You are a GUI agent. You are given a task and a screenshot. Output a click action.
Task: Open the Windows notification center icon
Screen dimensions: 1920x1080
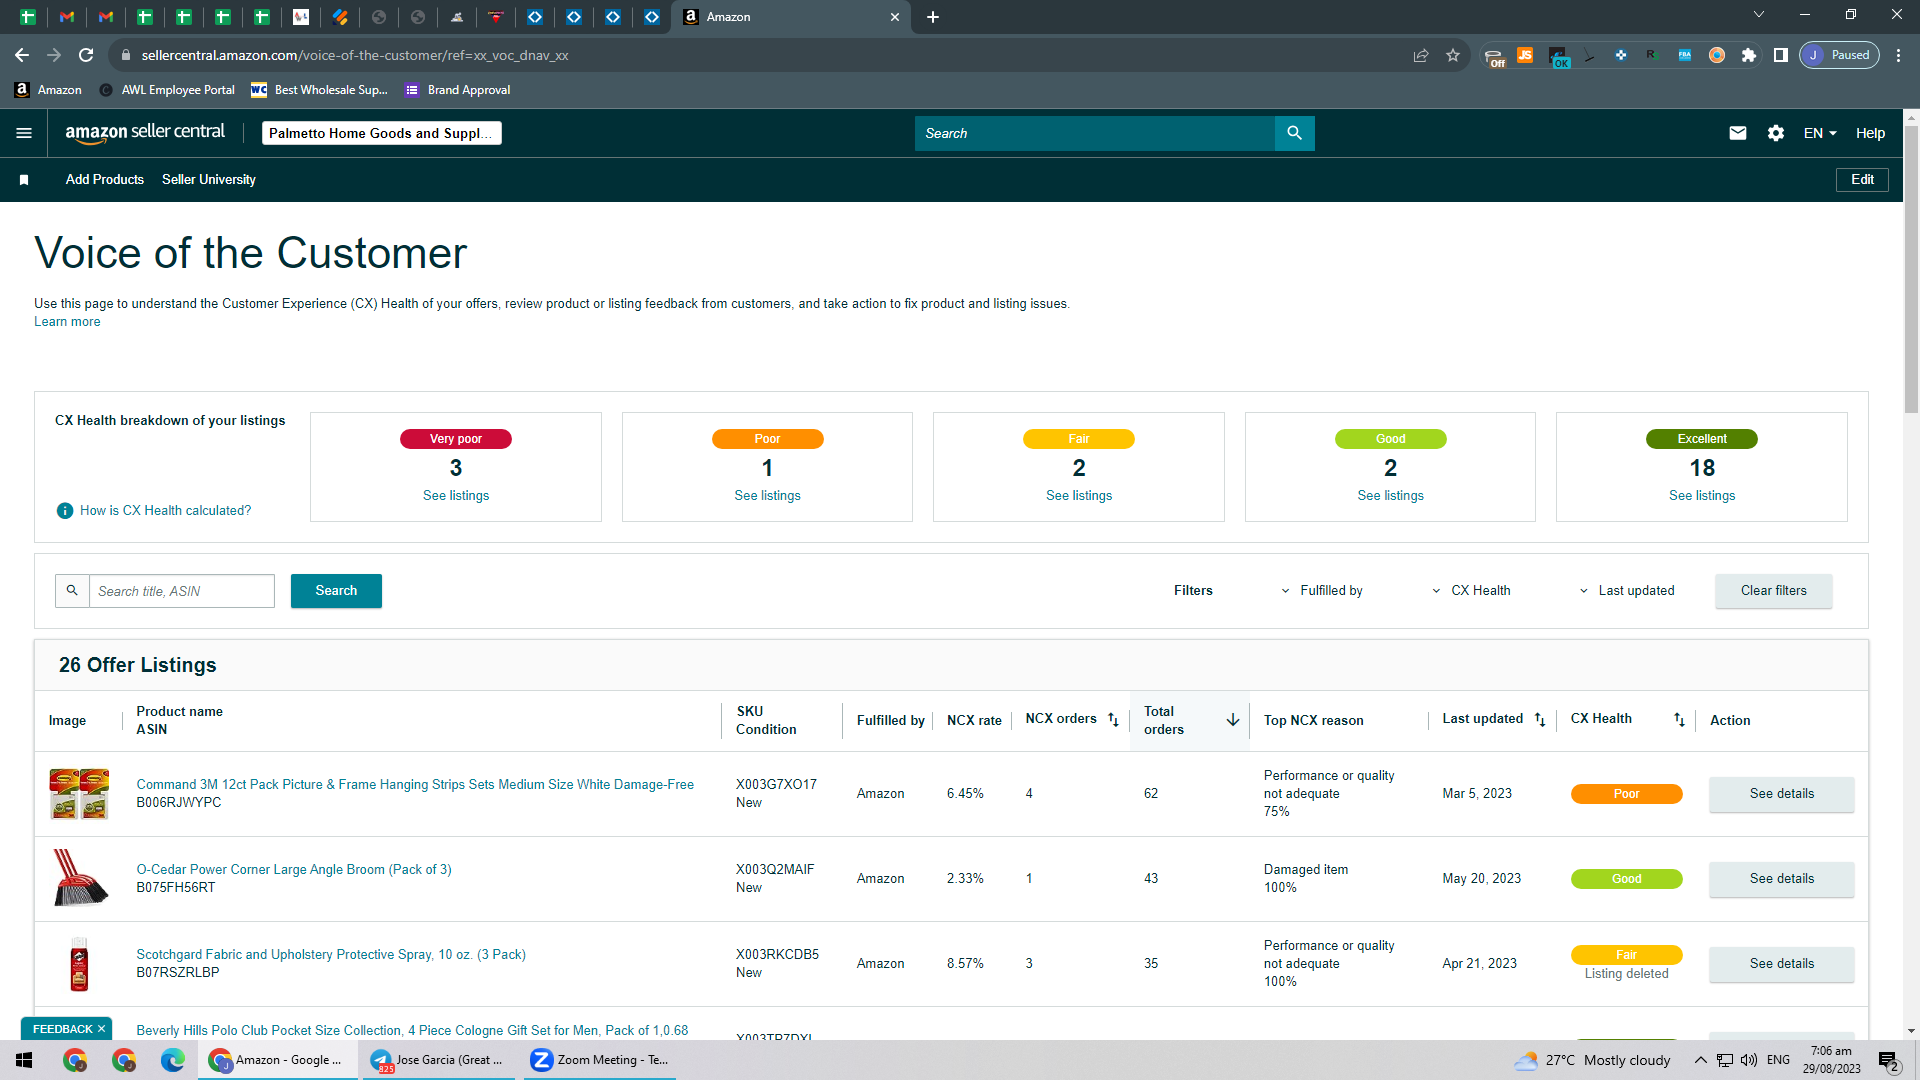click(x=1889, y=1060)
